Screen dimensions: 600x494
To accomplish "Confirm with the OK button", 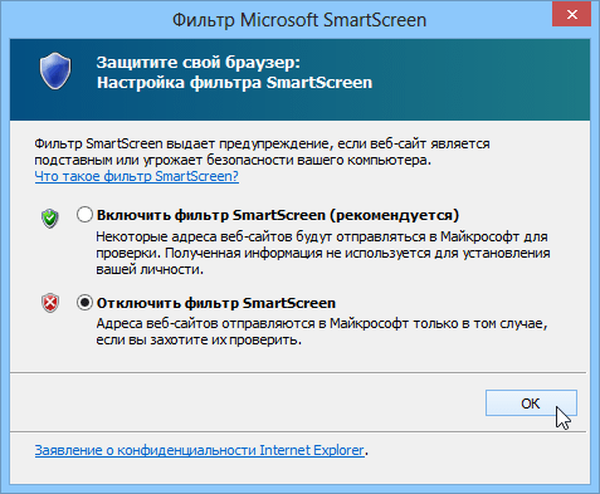I will [x=531, y=403].
